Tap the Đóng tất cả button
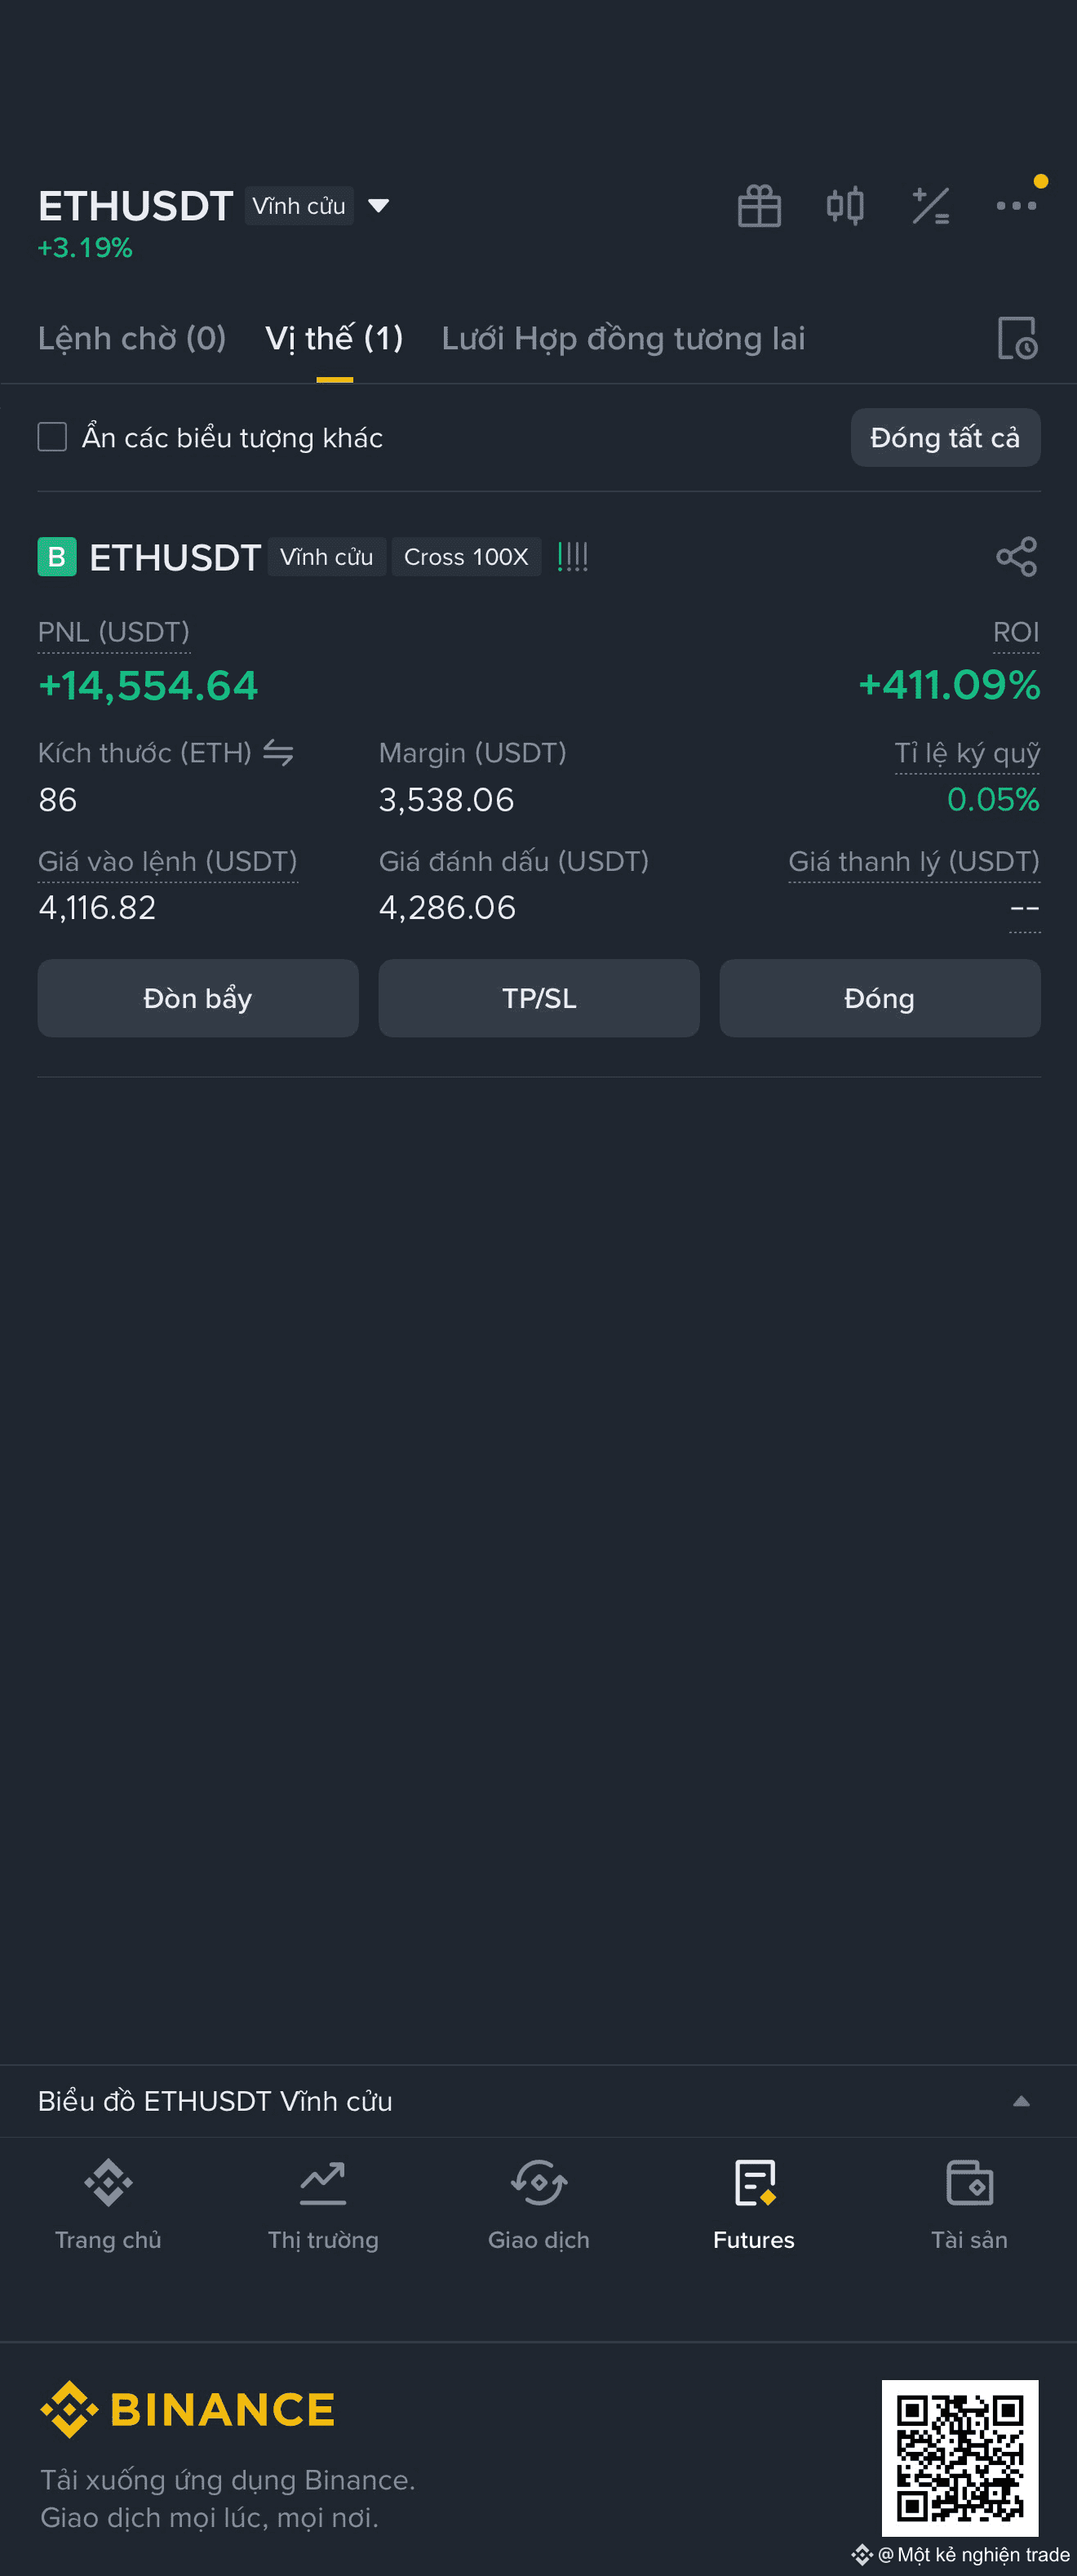This screenshot has height=2576, width=1077. click(945, 437)
